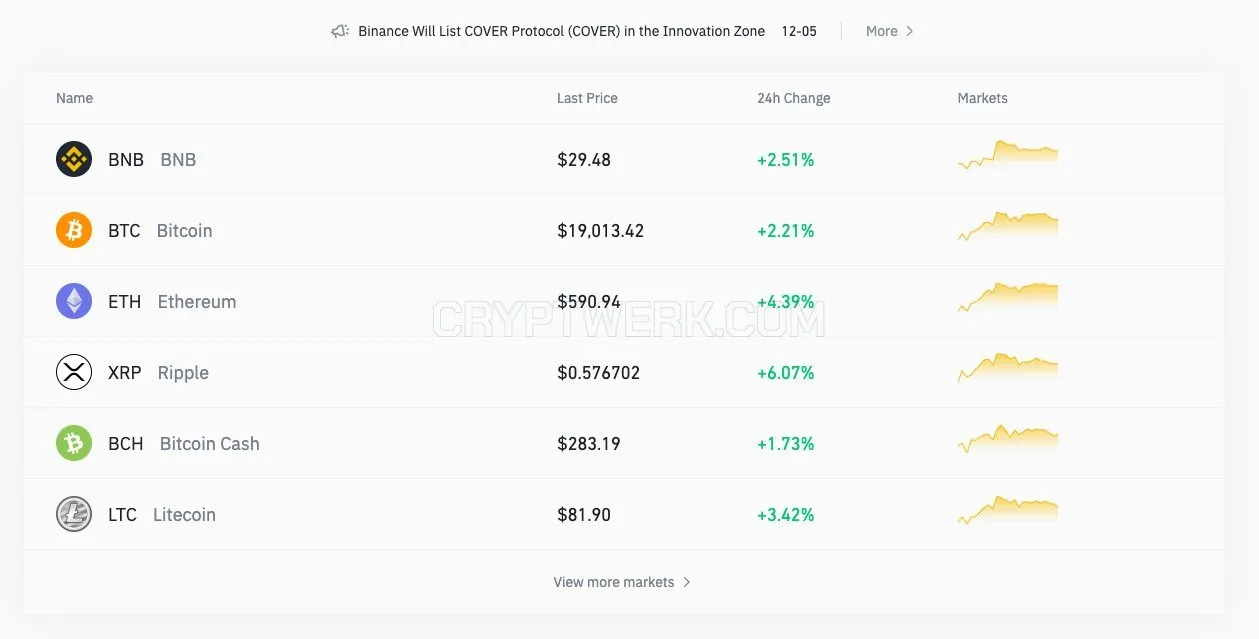Open the BNB price sparkline chart
The height and width of the screenshot is (639, 1259).
click(1008, 155)
